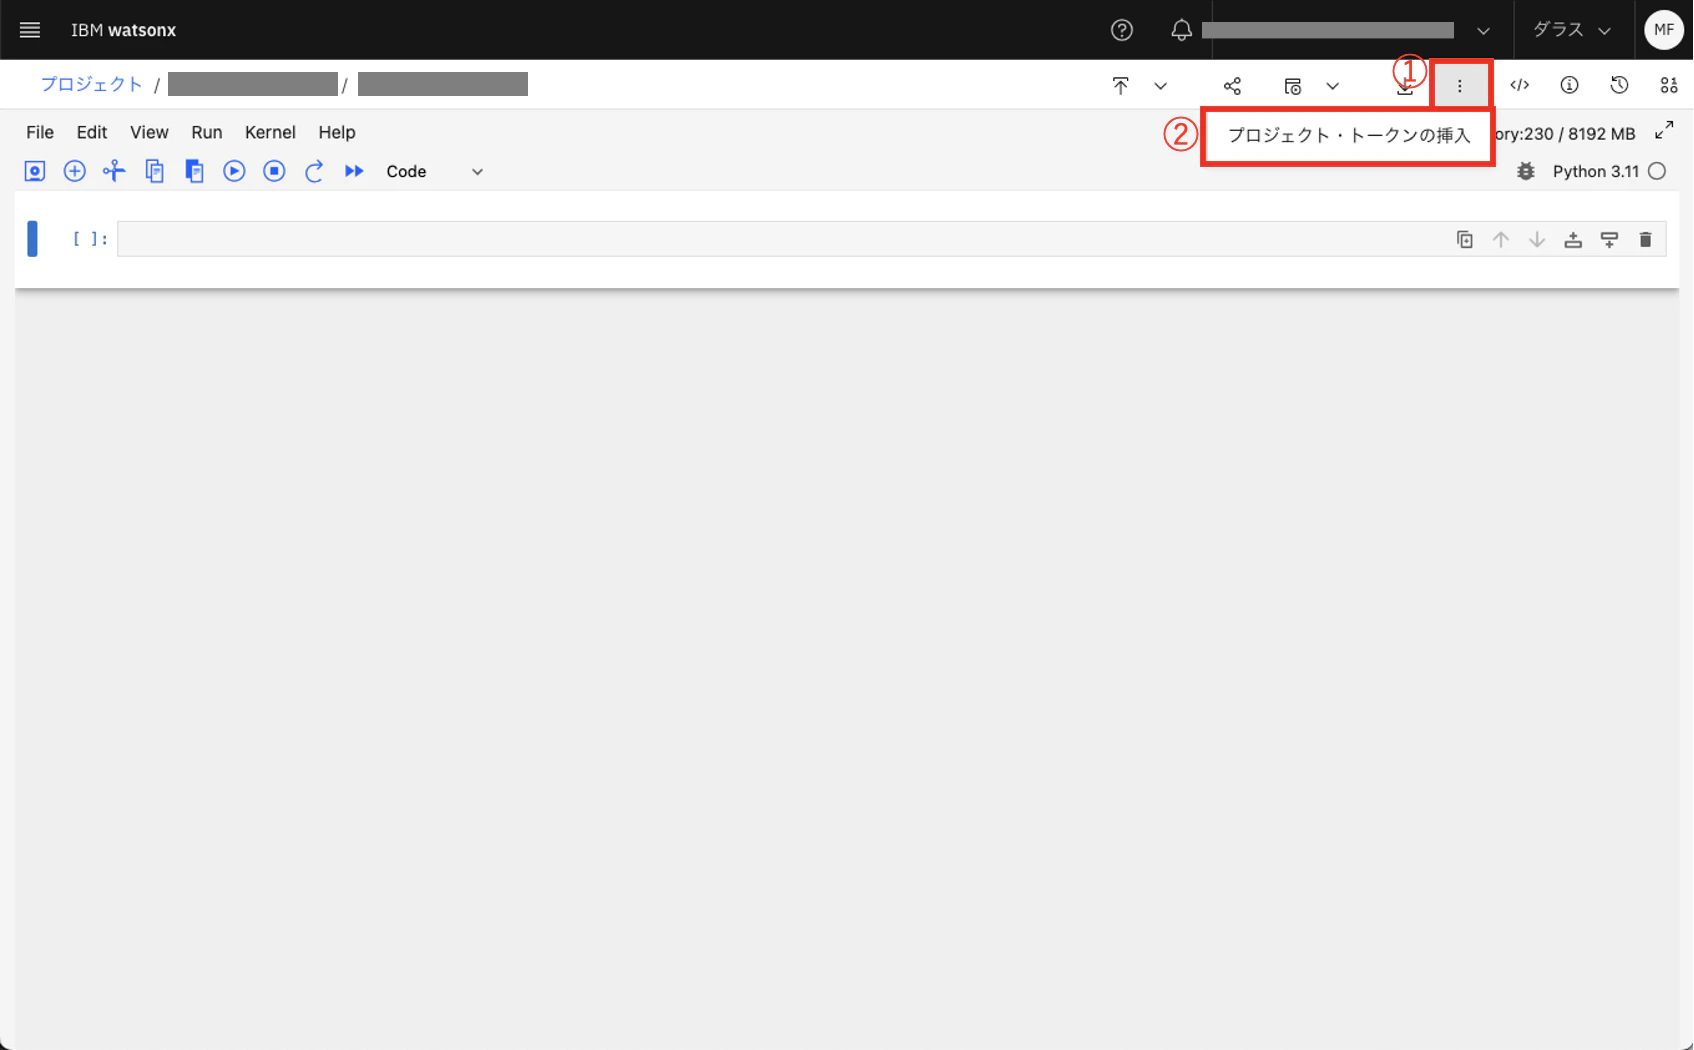Viewport: 1694px width, 1050px height.
Task: Run the selected cell play button
Action: [234, 171]
